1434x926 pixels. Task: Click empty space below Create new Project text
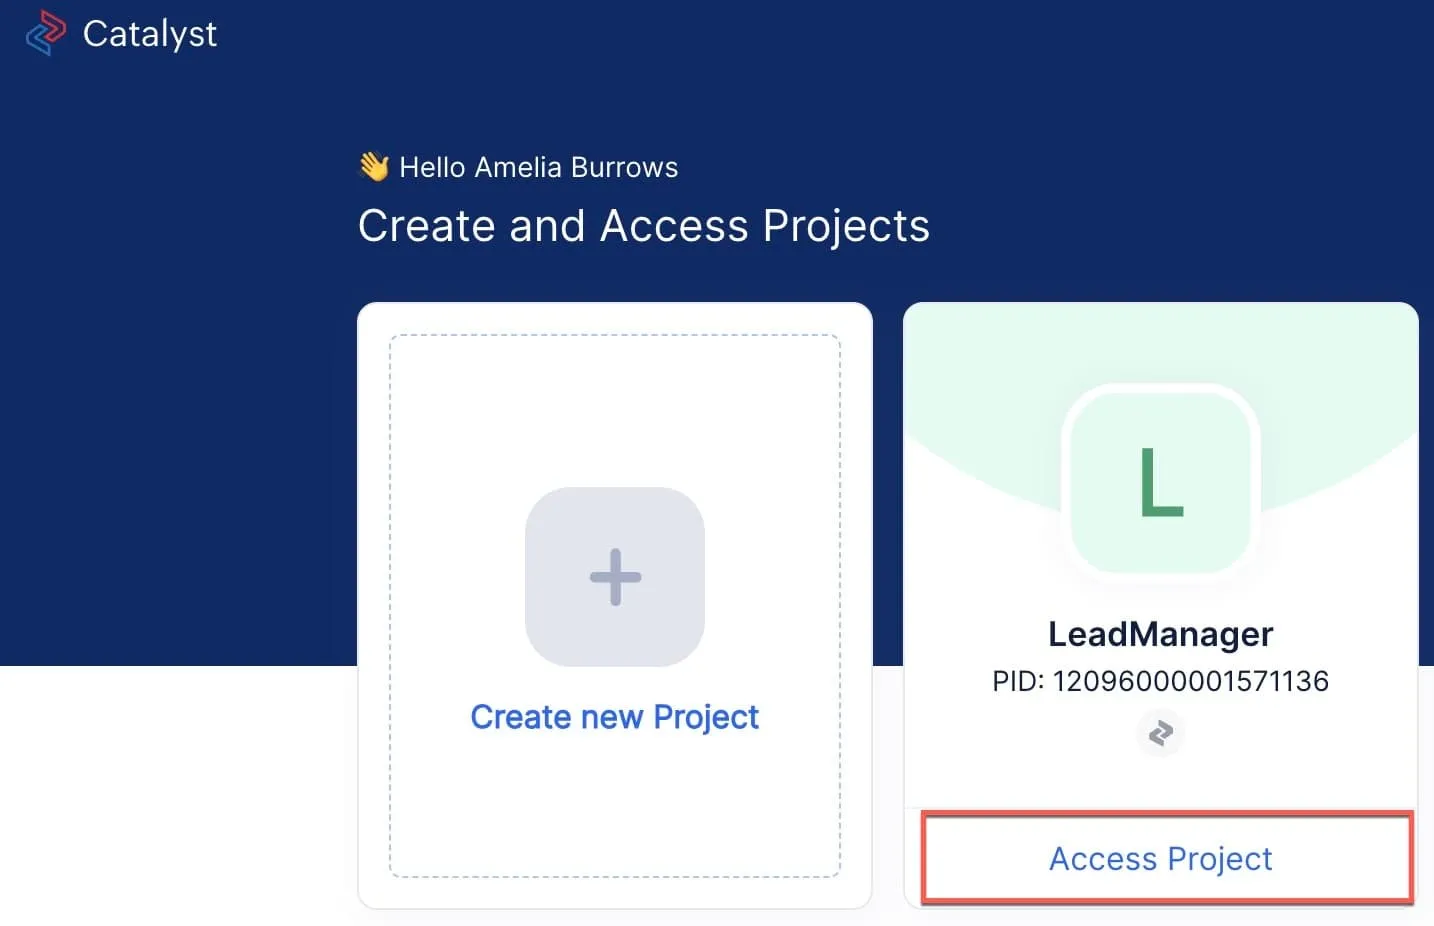[614, 810]
